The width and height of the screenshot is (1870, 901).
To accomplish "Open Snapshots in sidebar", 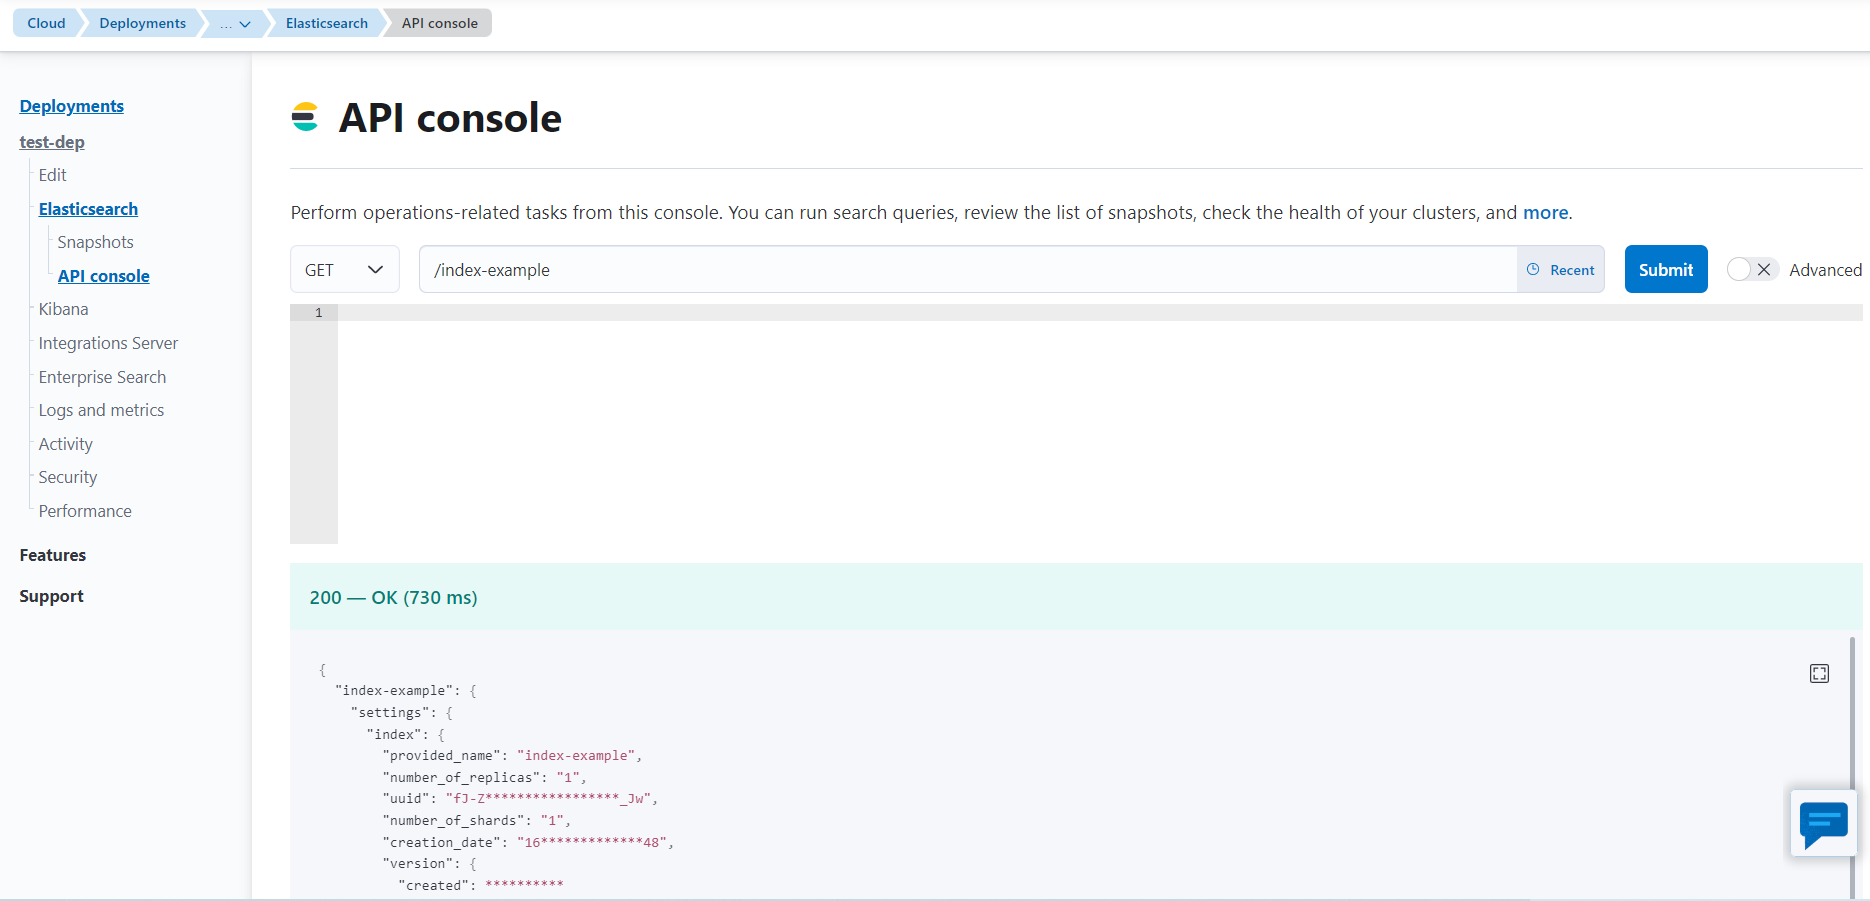I will click(x=95, y=242).
